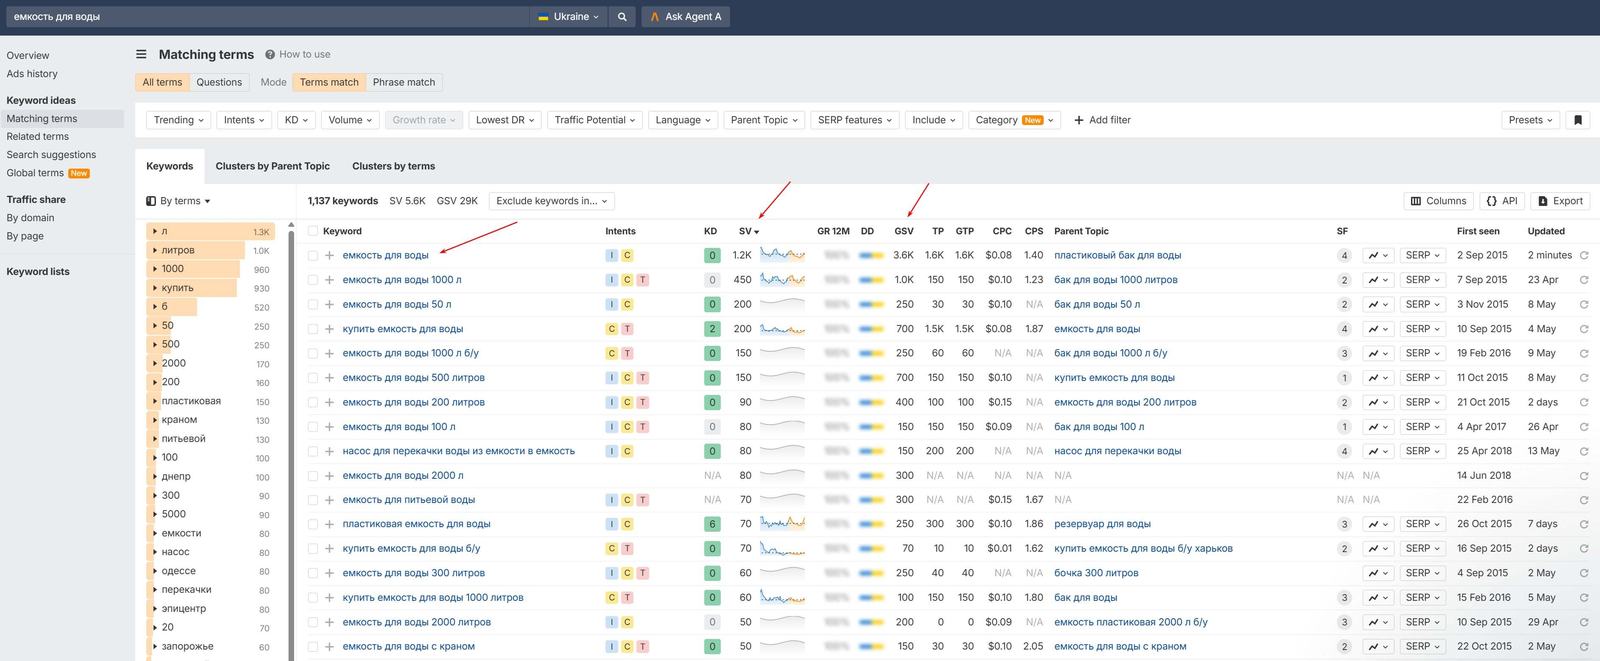Click the API braces button
This screenshot has height=661, width=1600.
click(1502, 201)
